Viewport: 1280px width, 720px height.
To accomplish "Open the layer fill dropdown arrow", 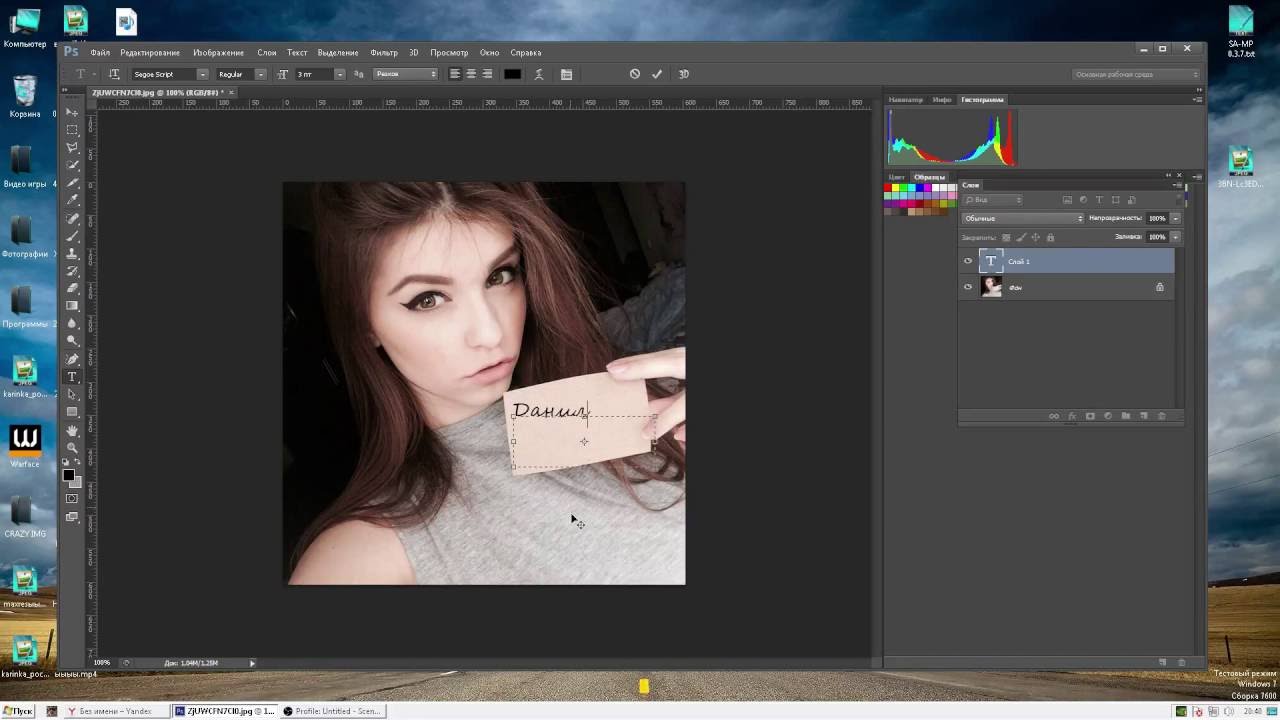I will tap(1176, 237).
